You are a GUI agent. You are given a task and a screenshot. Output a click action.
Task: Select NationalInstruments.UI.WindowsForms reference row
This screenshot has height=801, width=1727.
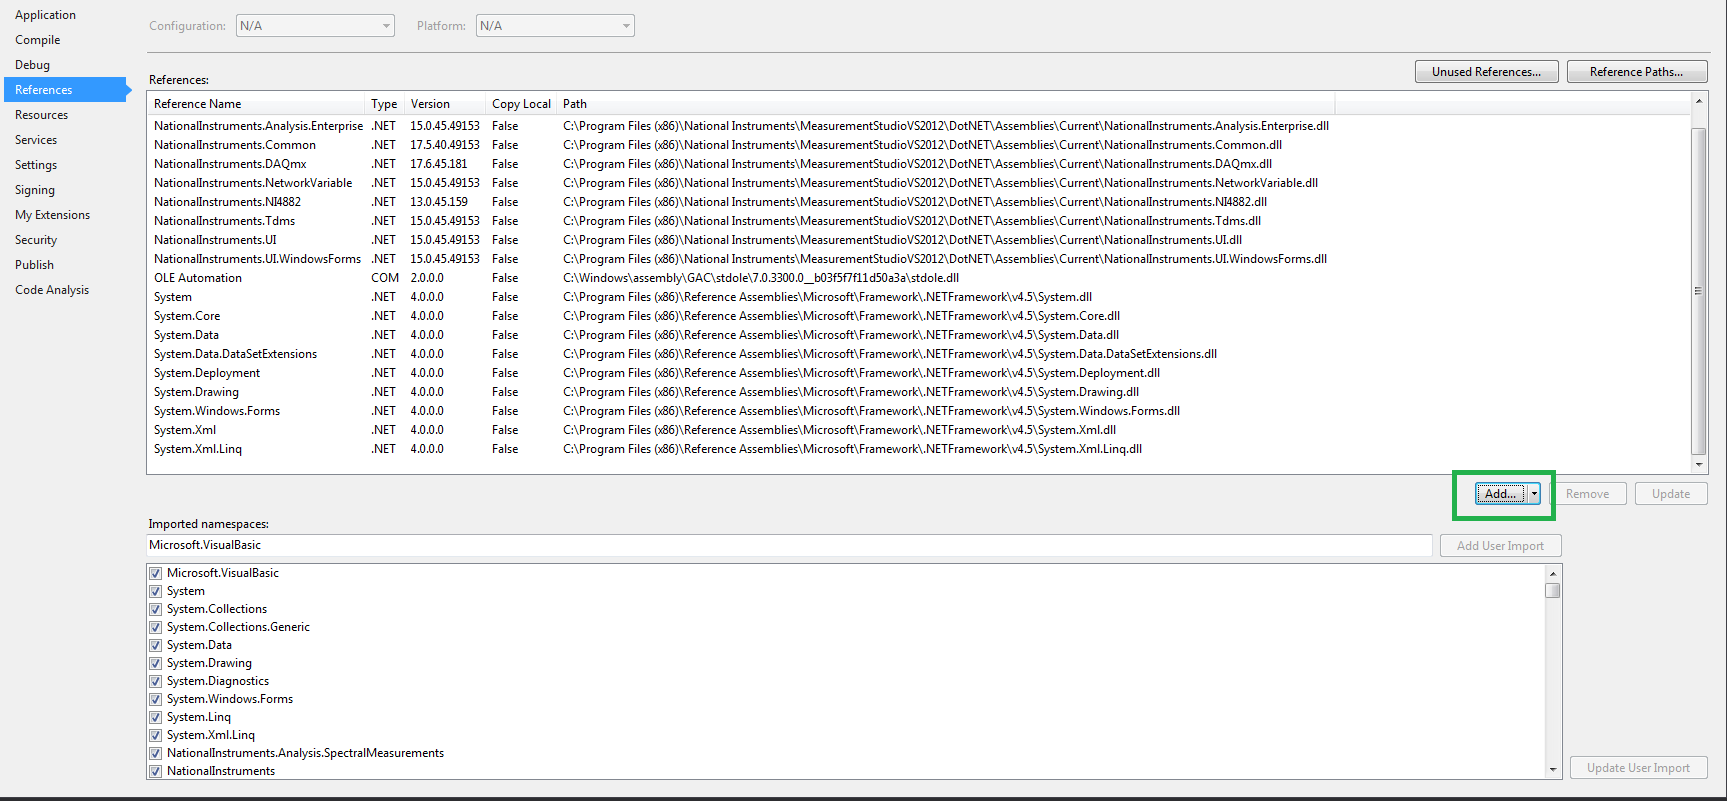[x=741, y=259]
